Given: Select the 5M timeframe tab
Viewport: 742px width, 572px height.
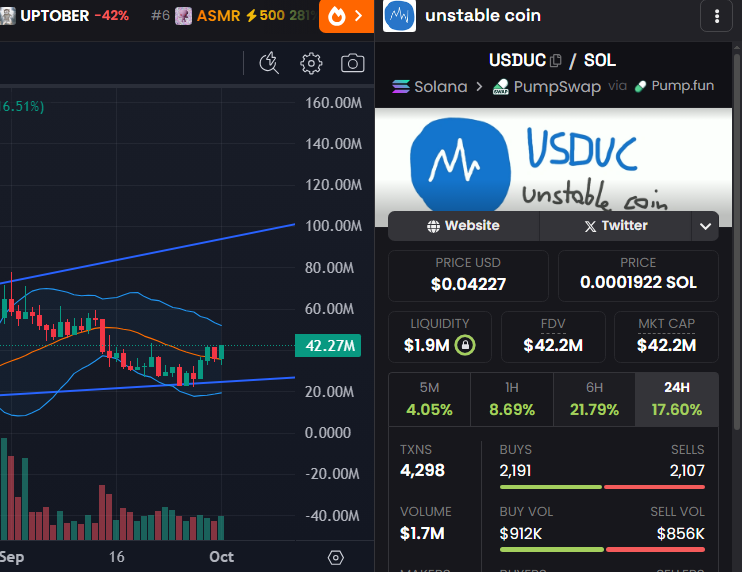Looking at the screenshot, I should tap(428, 400).
